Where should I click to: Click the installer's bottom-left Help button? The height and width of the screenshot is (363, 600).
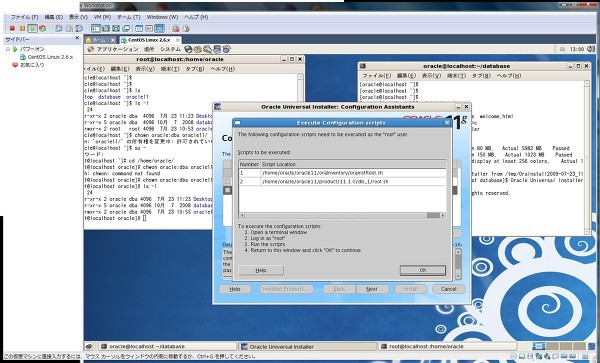[235, 289]
